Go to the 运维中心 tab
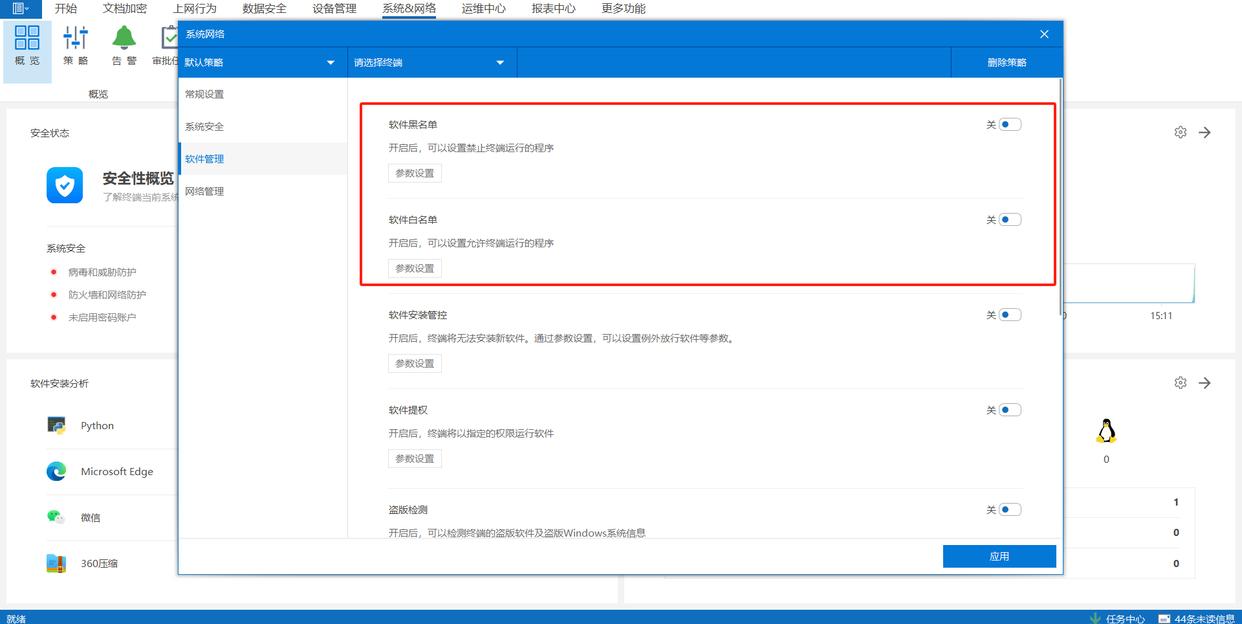Screen dimensions: 1242x624 (483, 8)
